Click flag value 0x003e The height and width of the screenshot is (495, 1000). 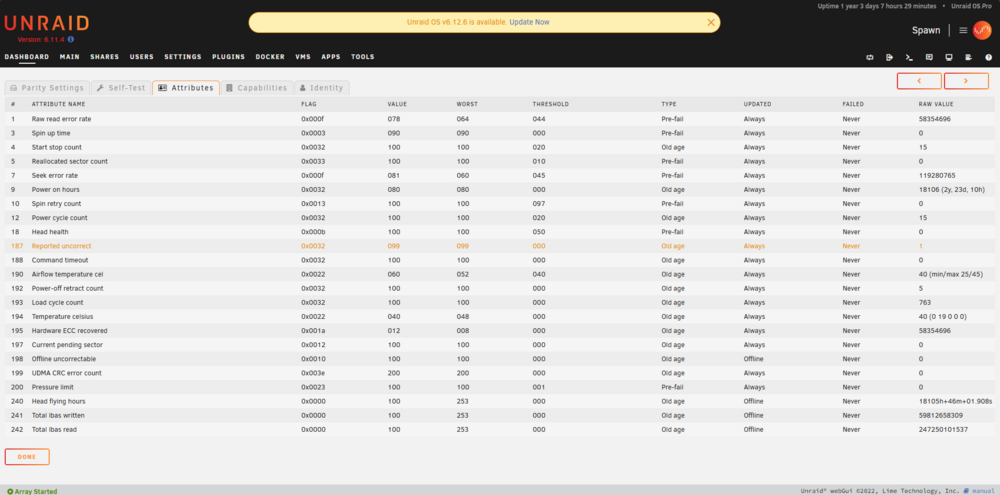tap(313, 373)
